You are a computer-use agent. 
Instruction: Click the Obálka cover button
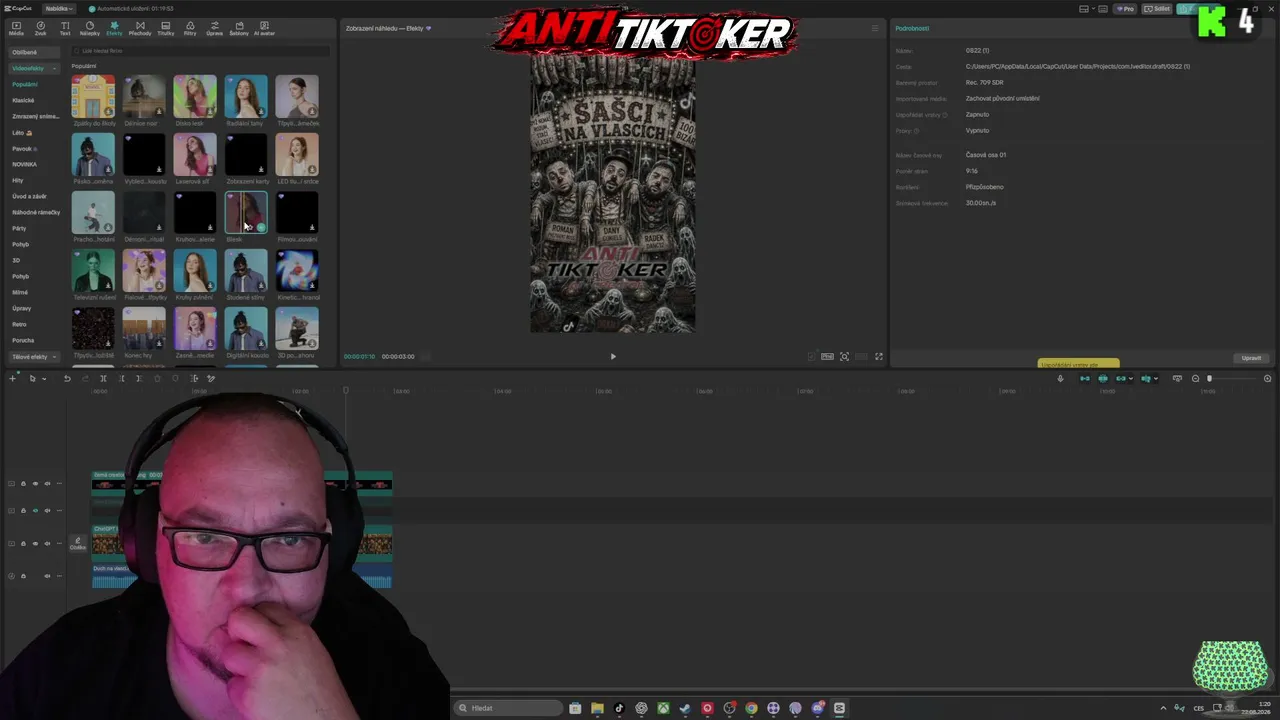pyautogui.click(x=77, y=543)
